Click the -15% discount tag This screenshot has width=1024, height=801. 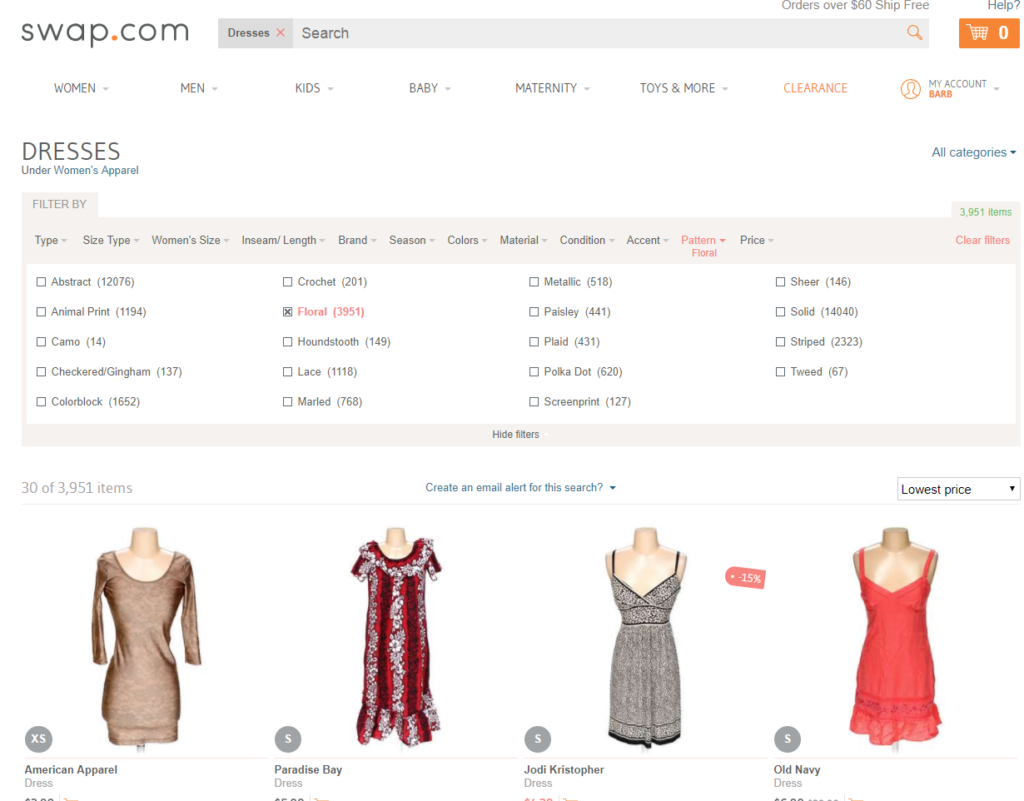tap(745, 578)
